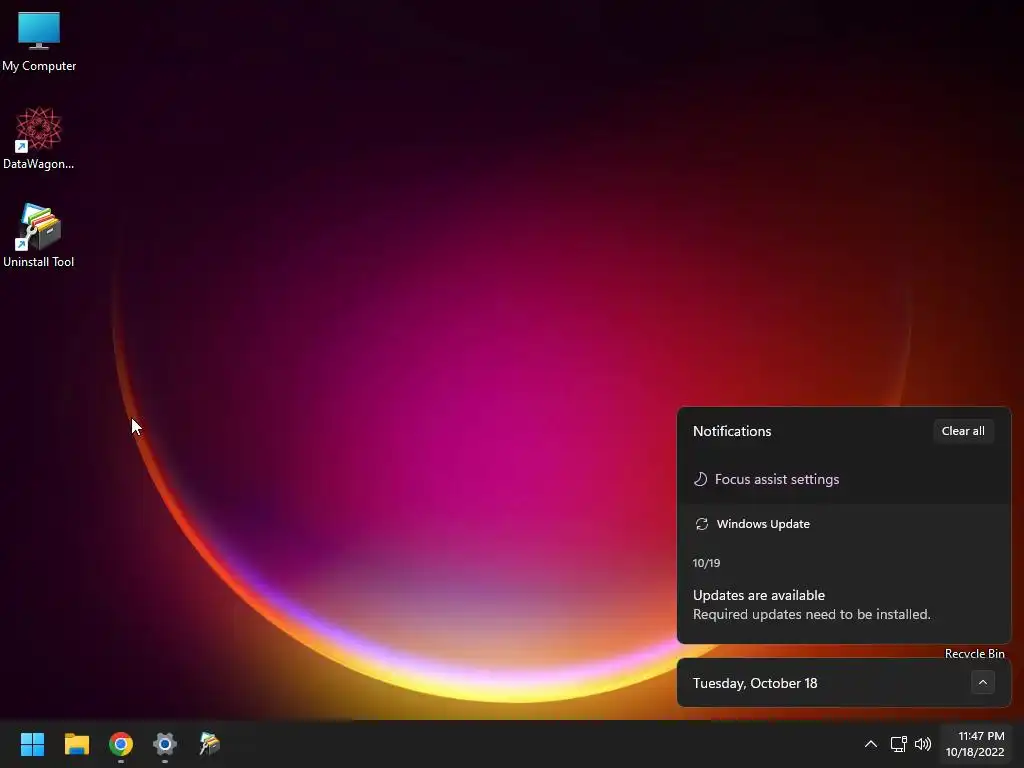Select the DataWagon desktop shortcut
The image size is (1024, 768).
39,138
